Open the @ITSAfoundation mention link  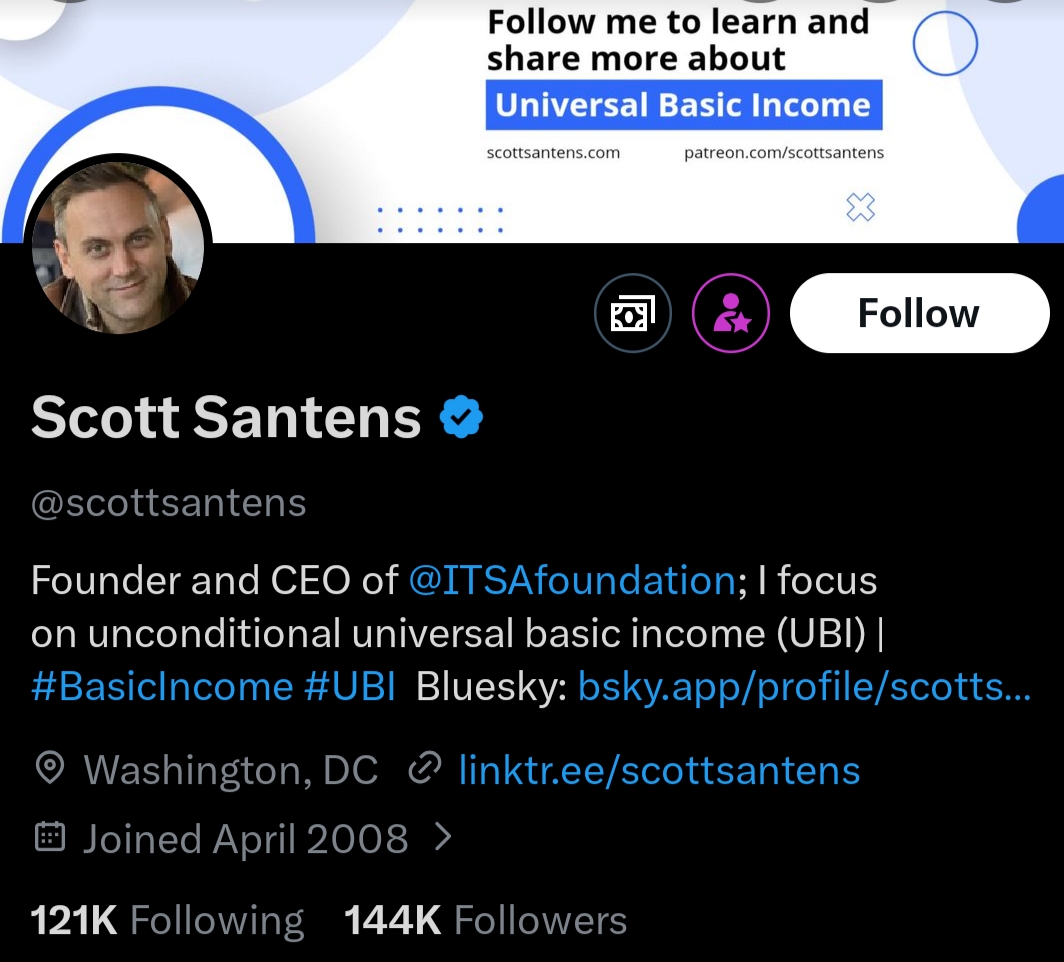[x=572, y=580]
